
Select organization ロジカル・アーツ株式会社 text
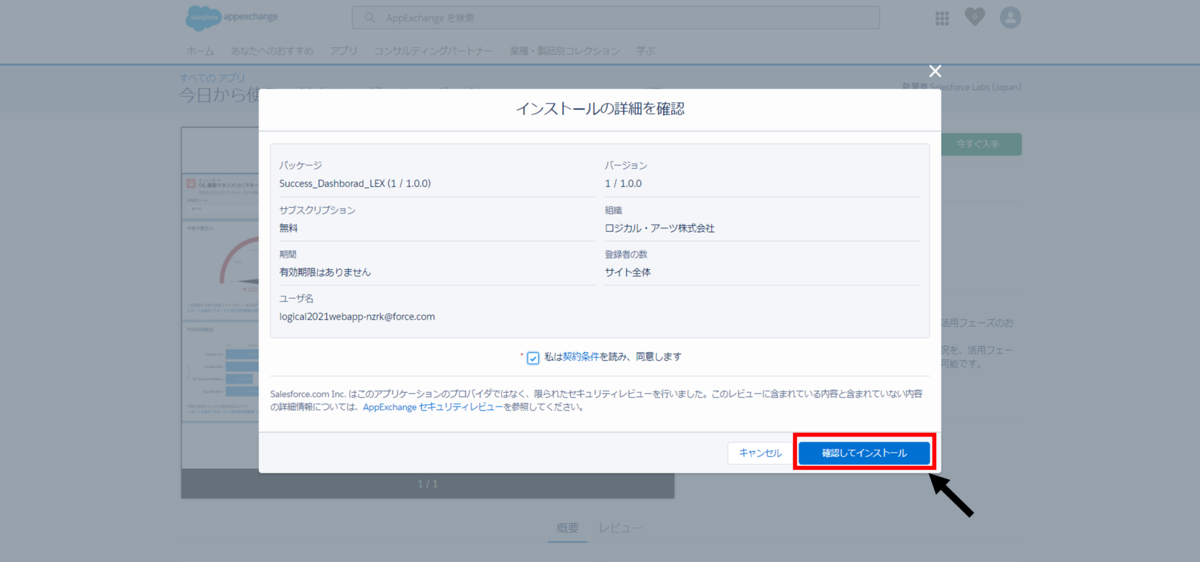click(x=660, y=228)
